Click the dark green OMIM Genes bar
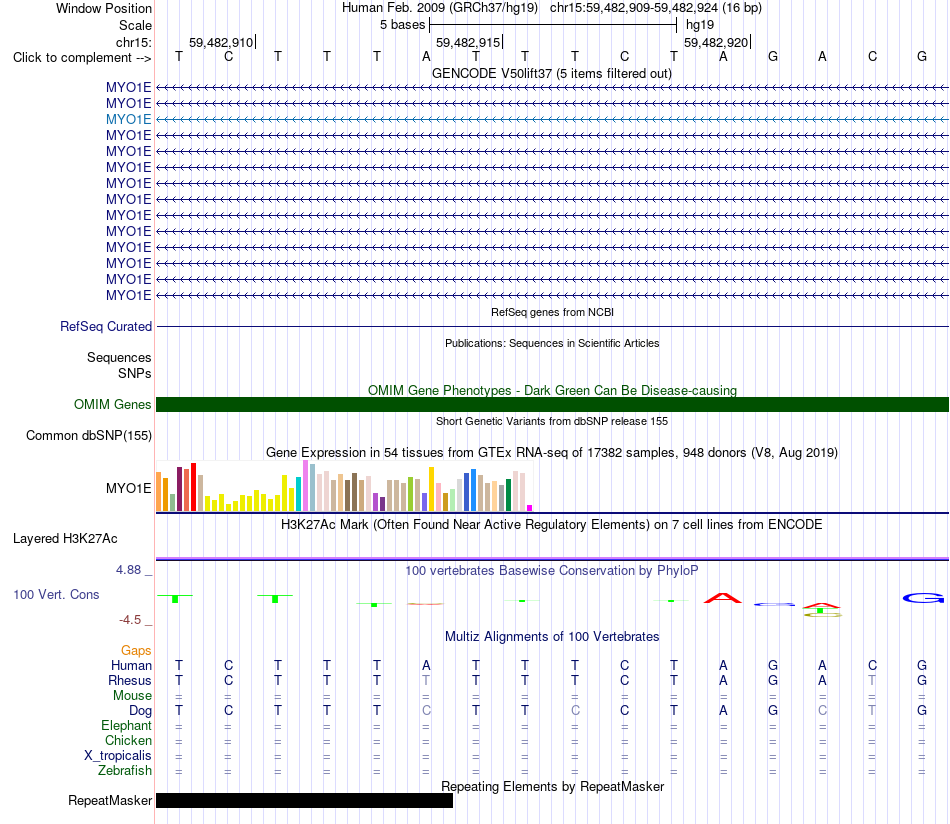The image size is (950, 824). (552, 405)
